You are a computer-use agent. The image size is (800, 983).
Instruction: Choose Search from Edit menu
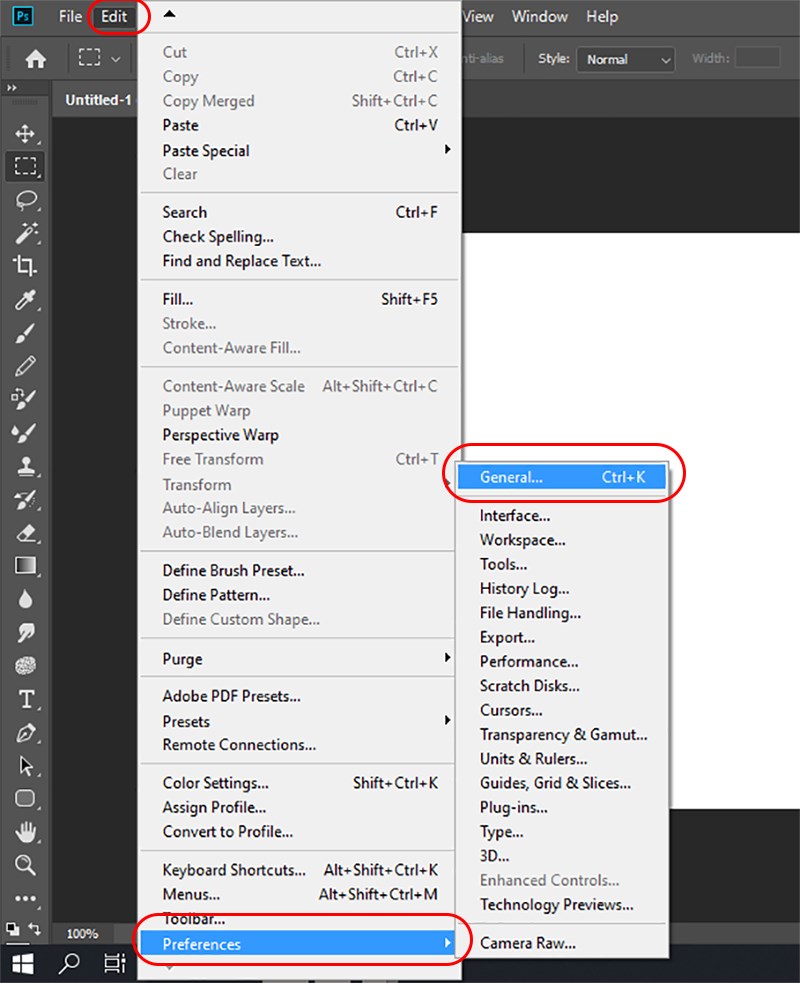[x=299, y=213]
